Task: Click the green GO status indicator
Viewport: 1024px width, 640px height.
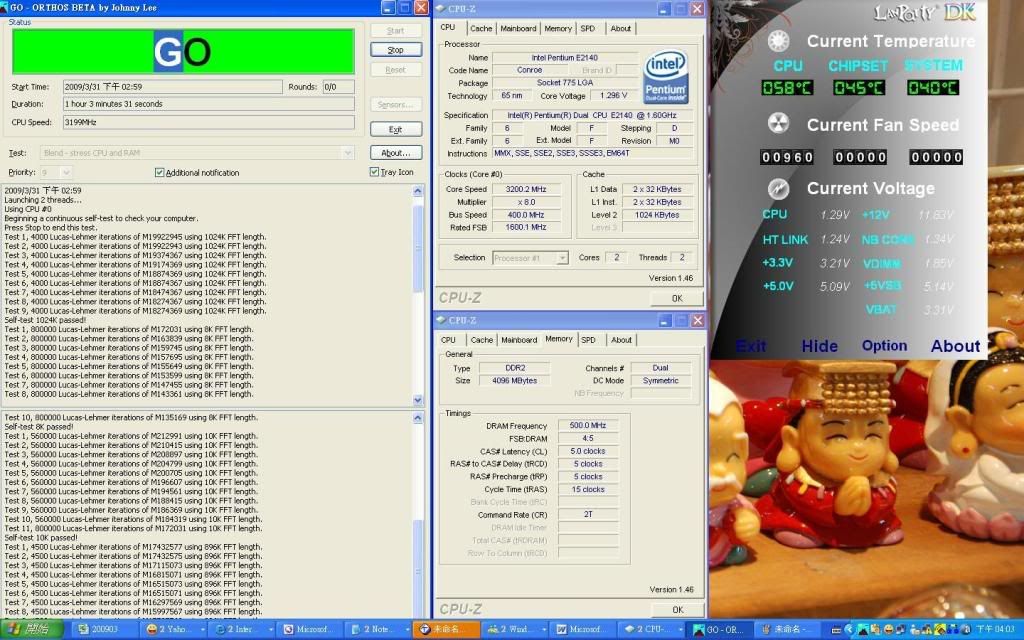Action: point(184,52)
